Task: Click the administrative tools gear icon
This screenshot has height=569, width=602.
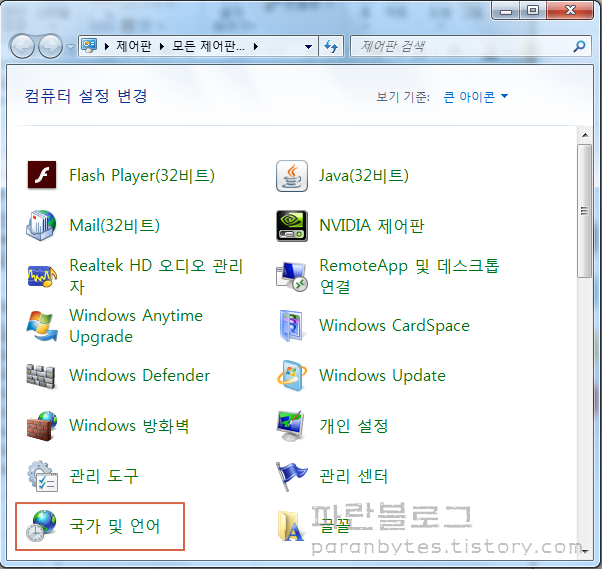Action: pyautogui.click(x=42, y=476)
